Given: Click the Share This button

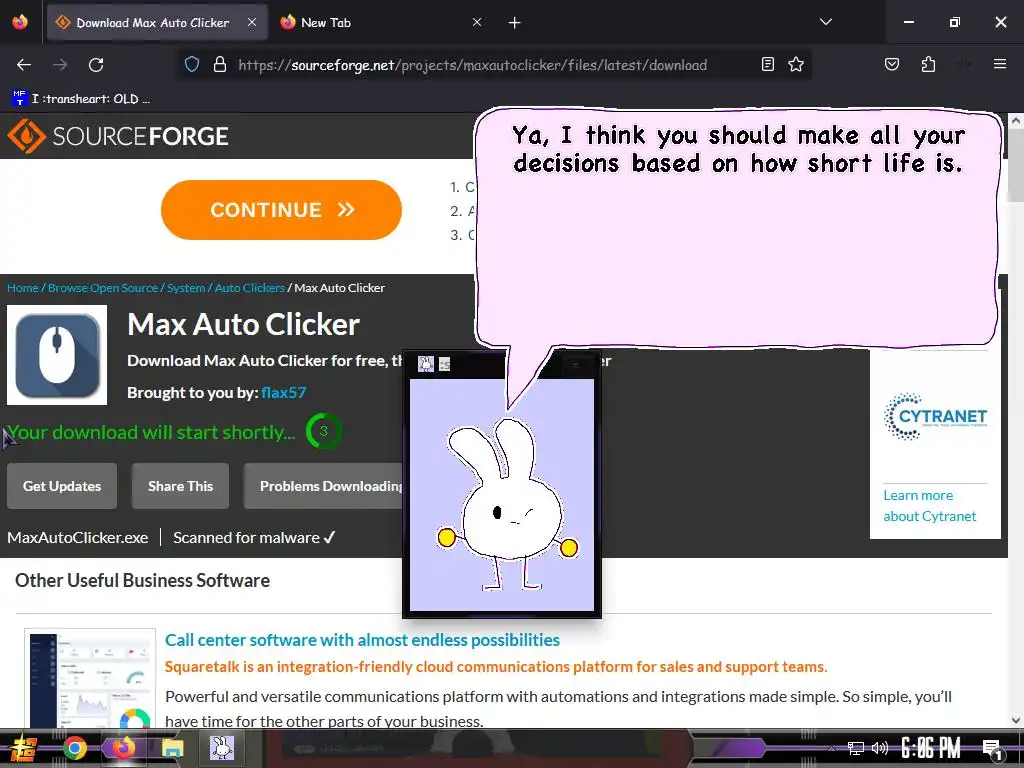Looking at the screenshot, I should click(x=180, y=486).
